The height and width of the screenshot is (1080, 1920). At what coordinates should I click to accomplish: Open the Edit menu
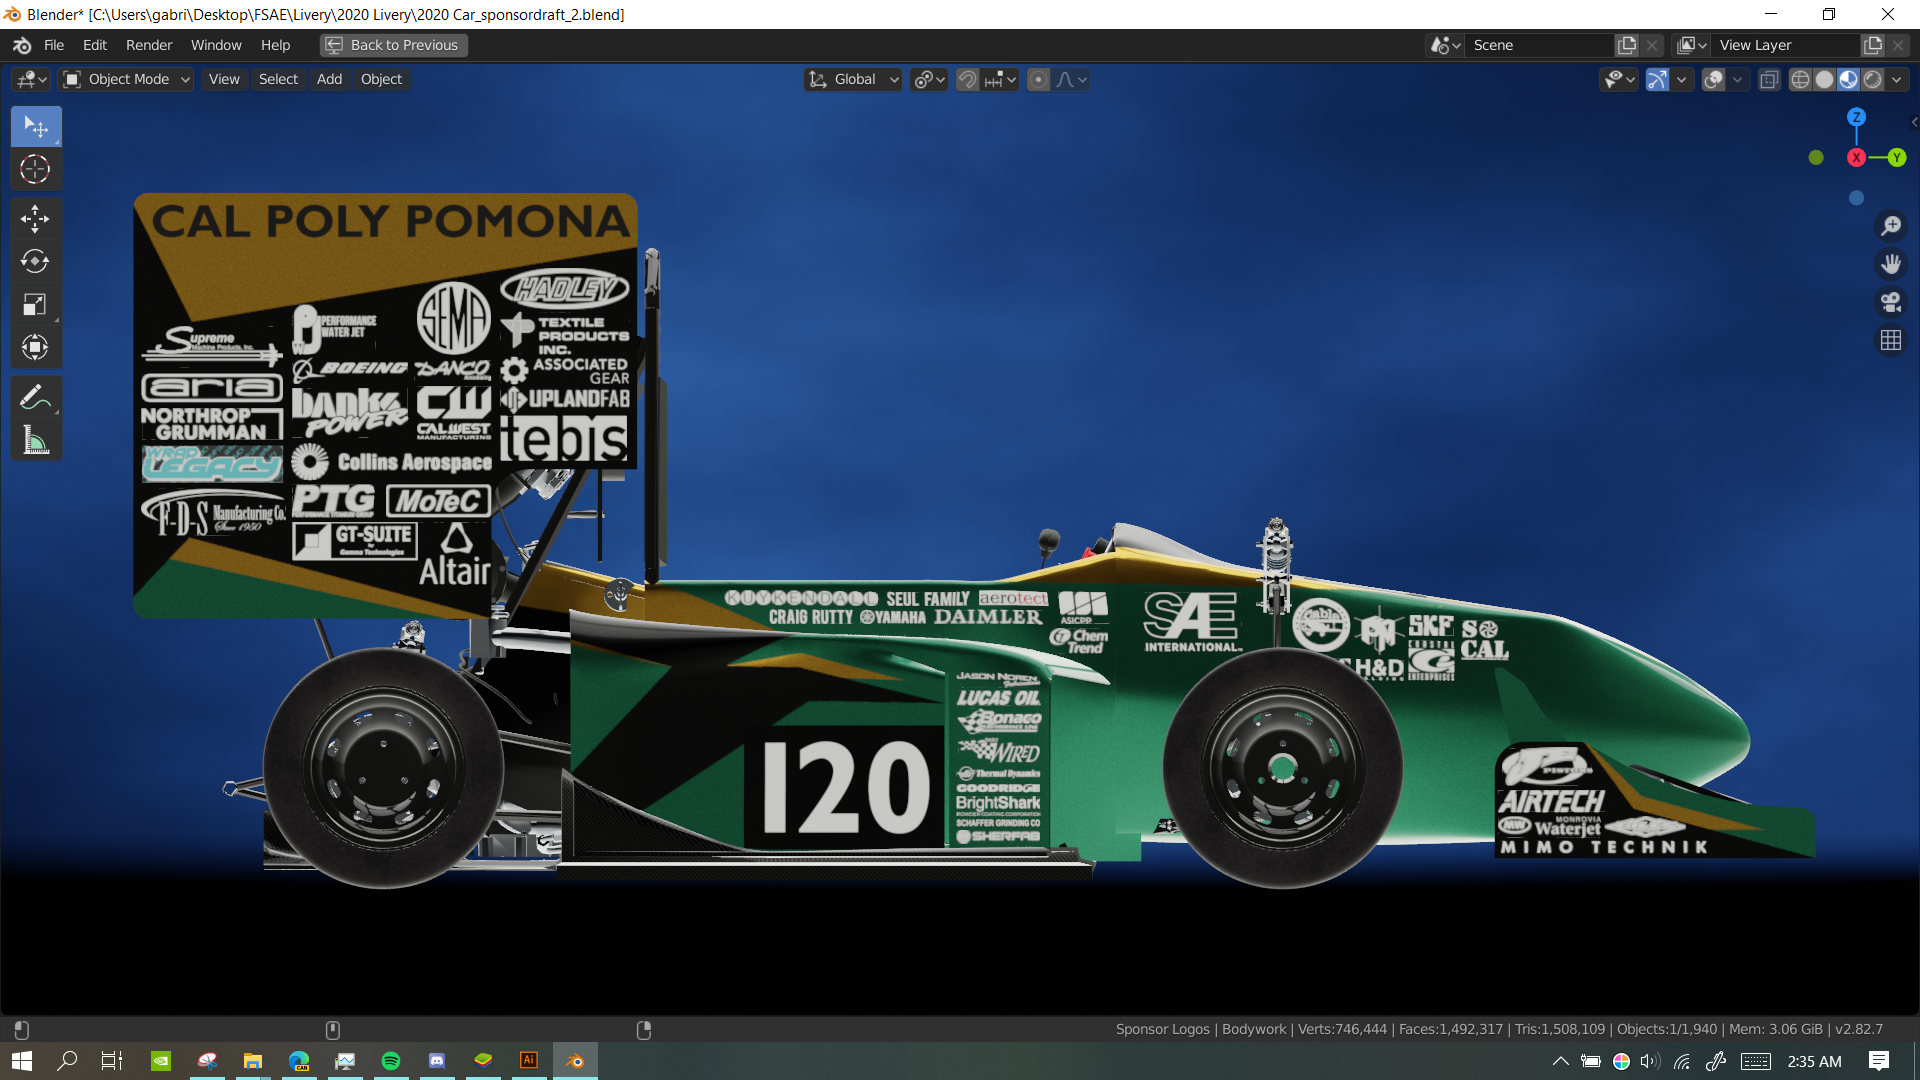tap(95, 45)
